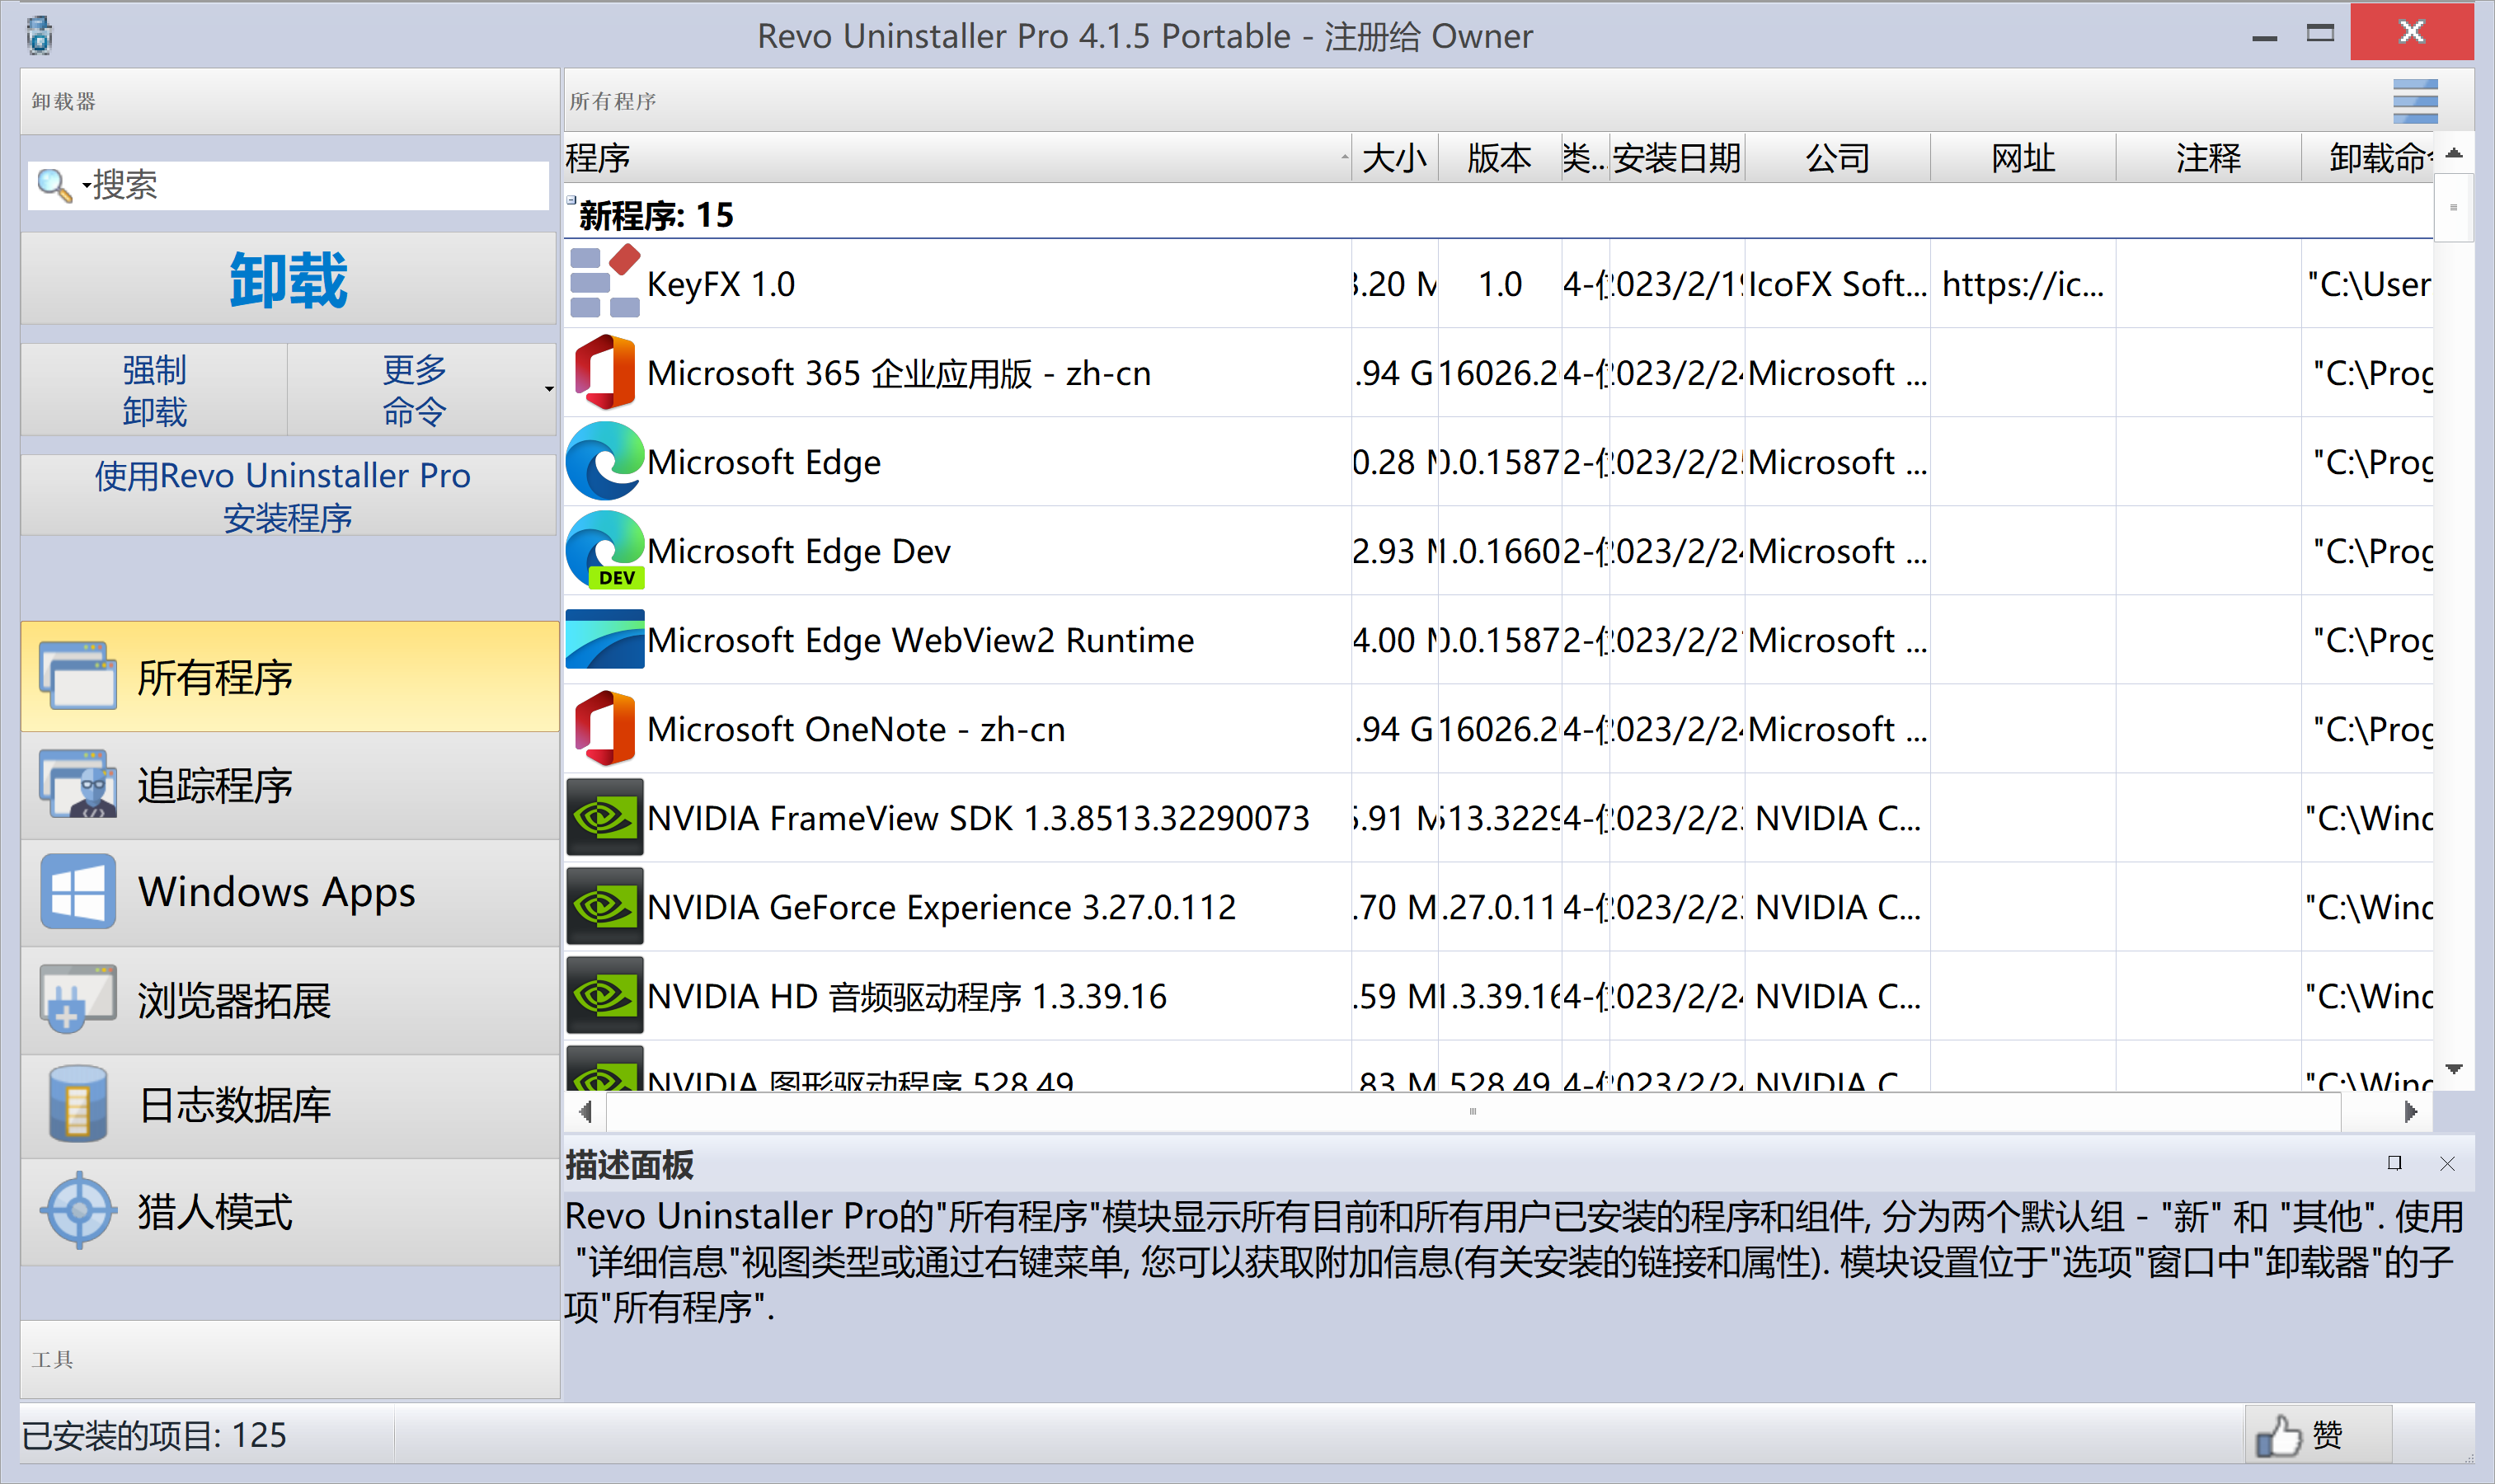The image size is (2495, 1484).
Task: Click the 已安装的项目: 125 status text
Action: [154, 1435]
